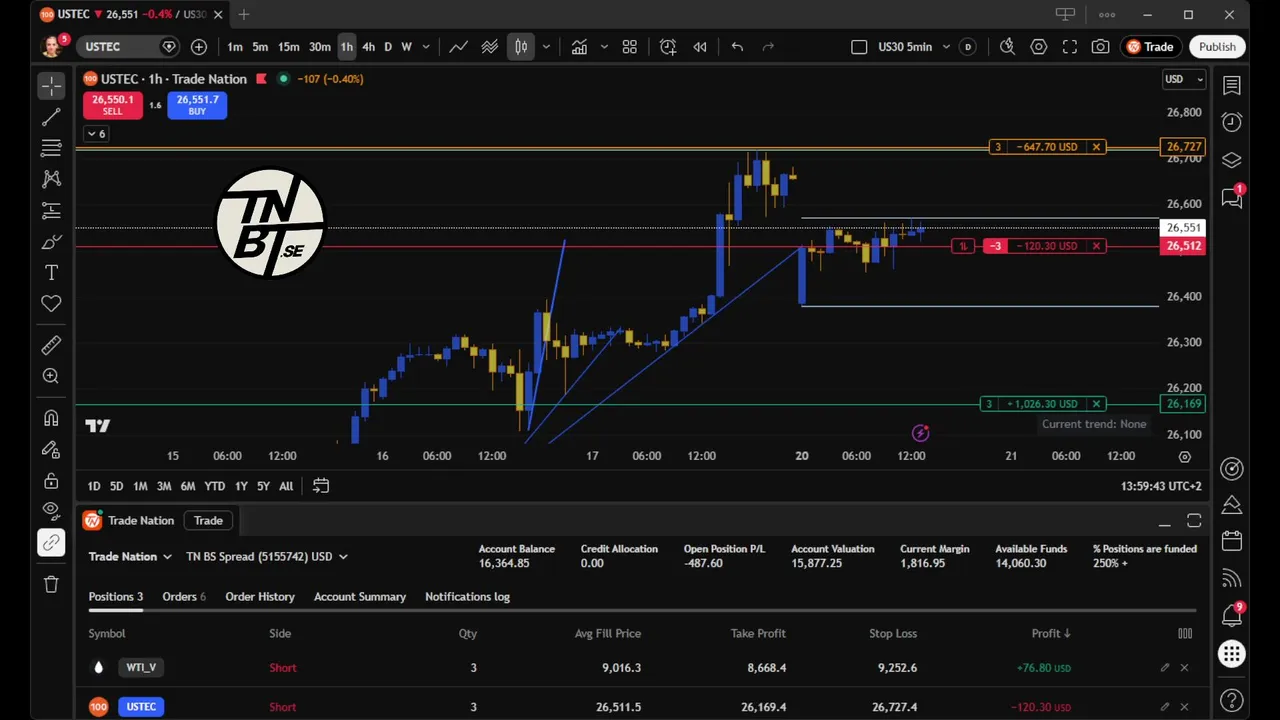Expand chart style dropdown arrow
Image resolution: width=1280 pixels, height=720 pixels.
[x=546, y=47]
